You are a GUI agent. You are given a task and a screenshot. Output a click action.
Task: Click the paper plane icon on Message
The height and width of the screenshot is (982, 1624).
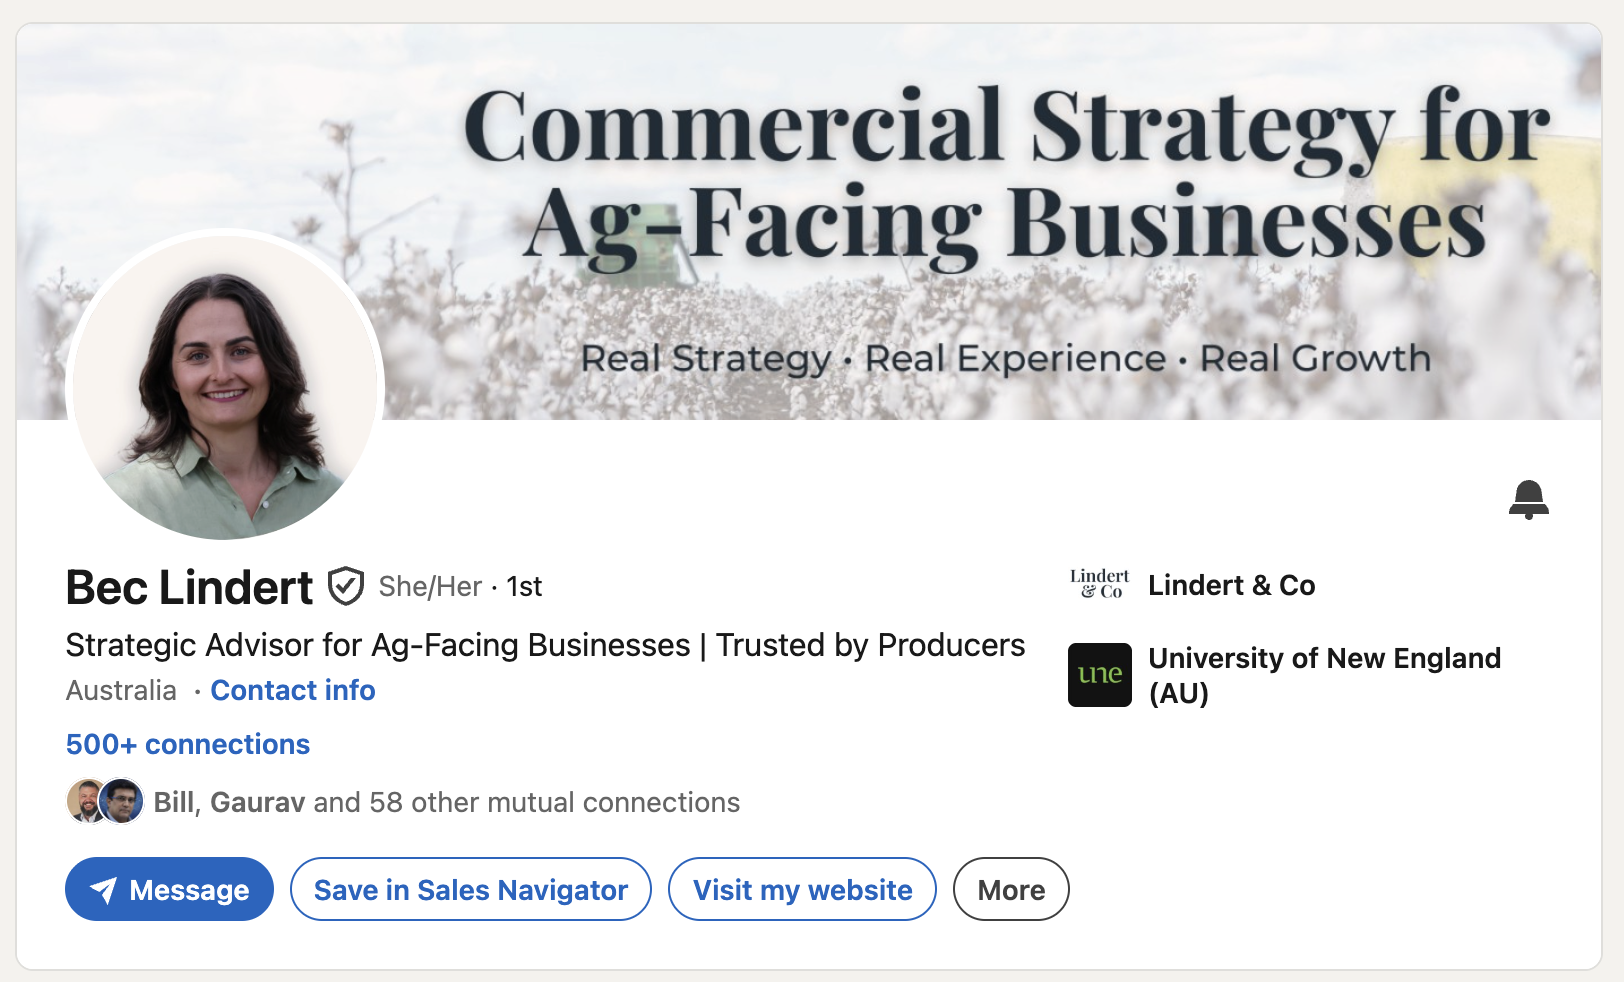tap(103, 890)
